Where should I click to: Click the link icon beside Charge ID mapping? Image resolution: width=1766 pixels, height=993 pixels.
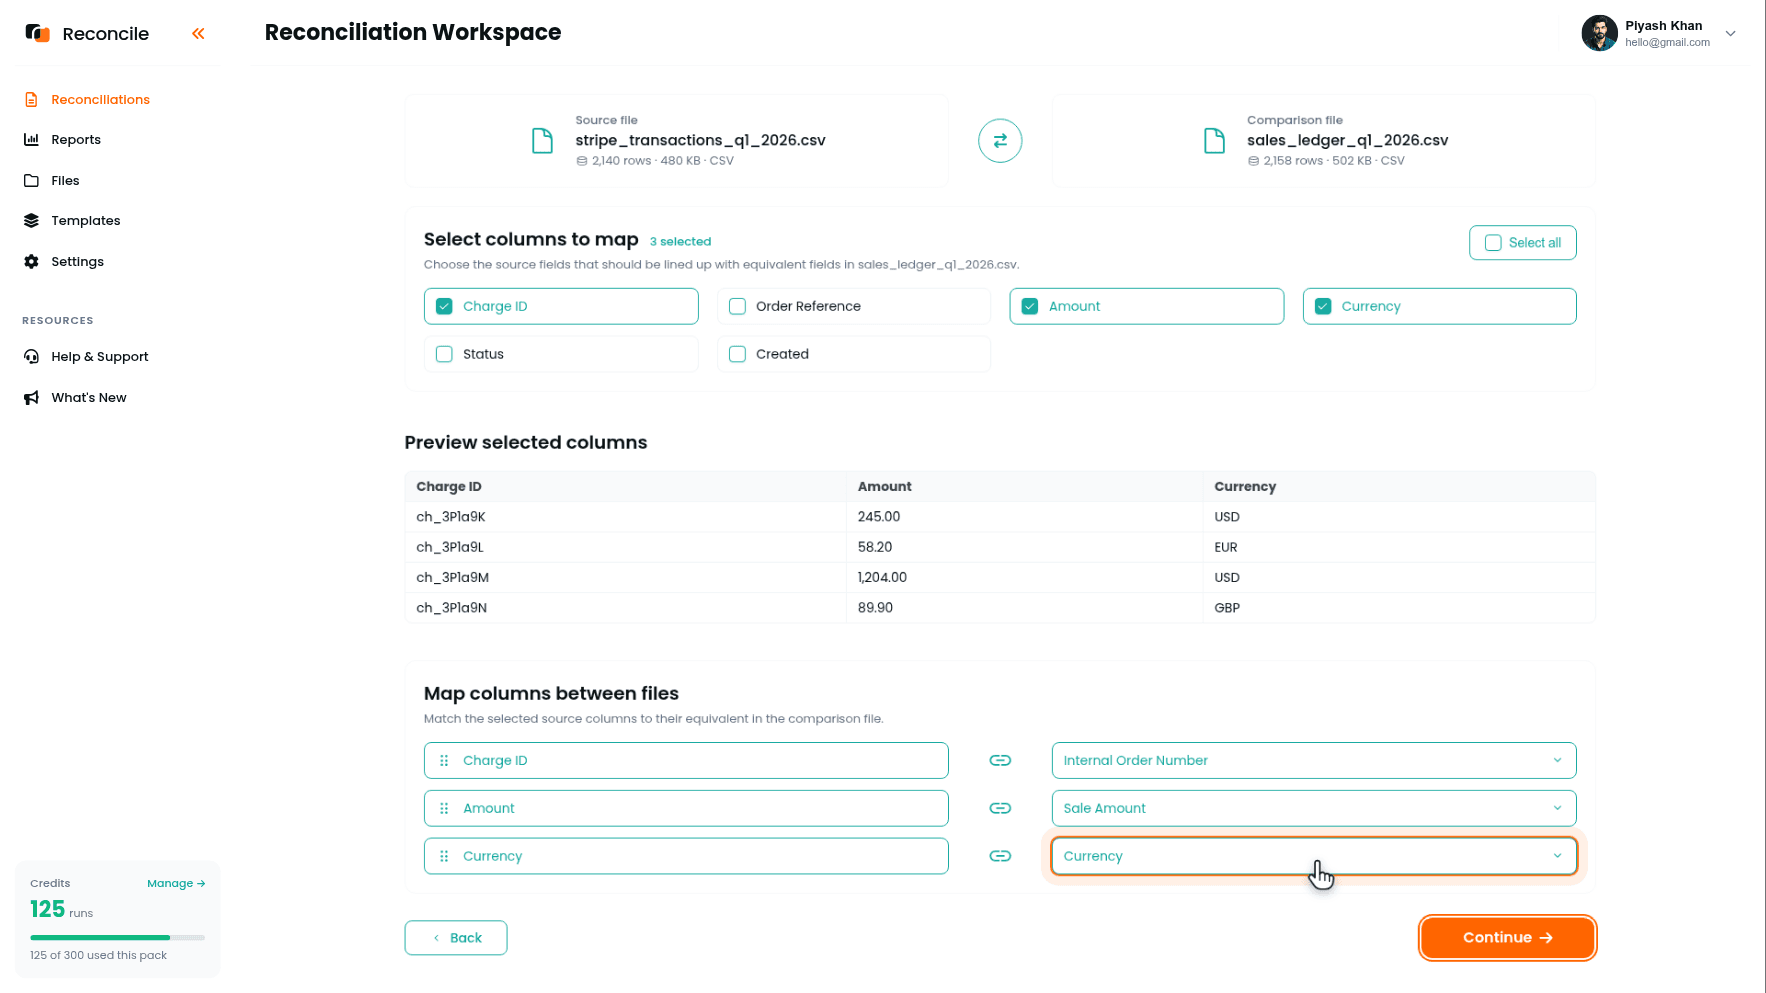tap(1000, 761)
